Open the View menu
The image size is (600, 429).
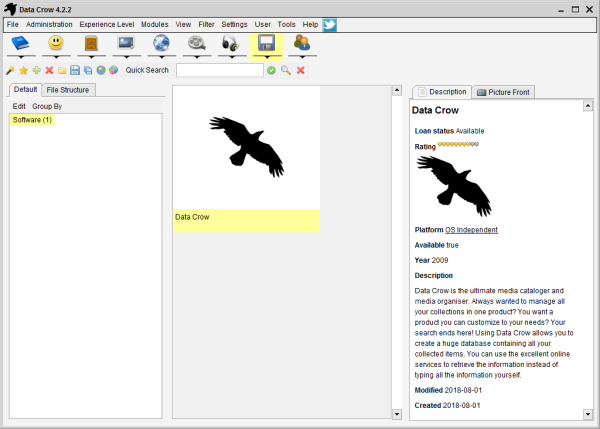pos(183,24)
